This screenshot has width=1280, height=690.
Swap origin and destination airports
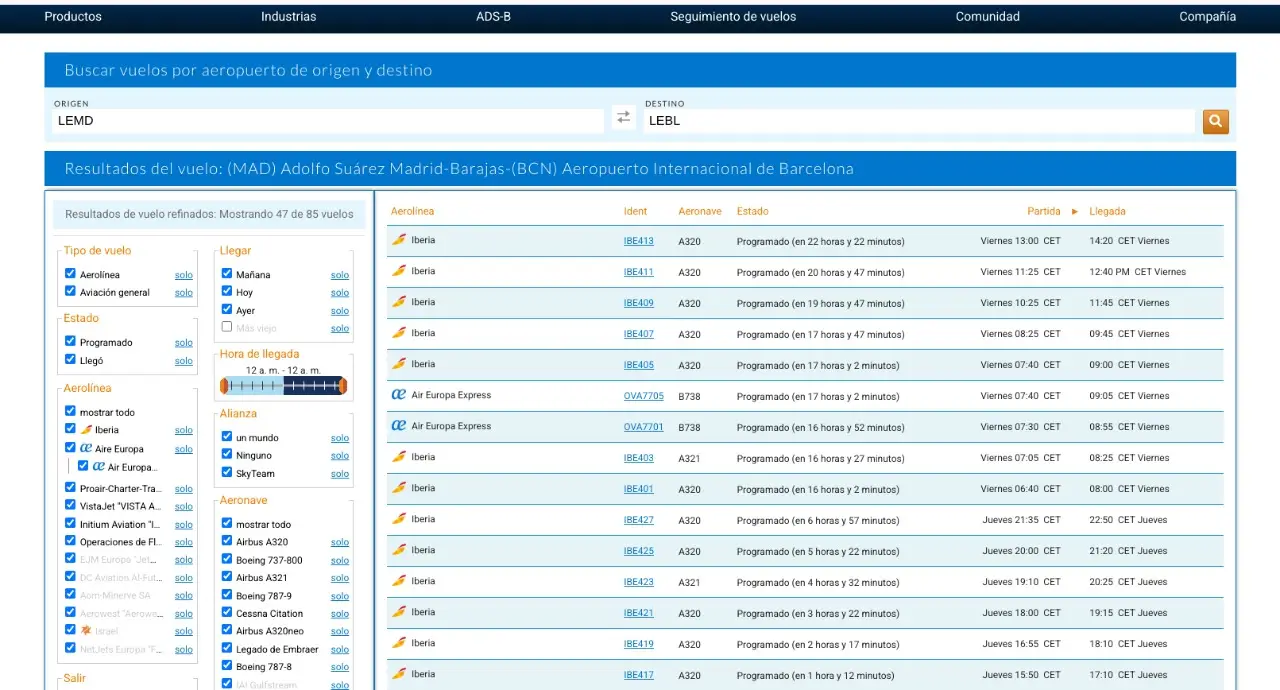[x=624, y=117]
